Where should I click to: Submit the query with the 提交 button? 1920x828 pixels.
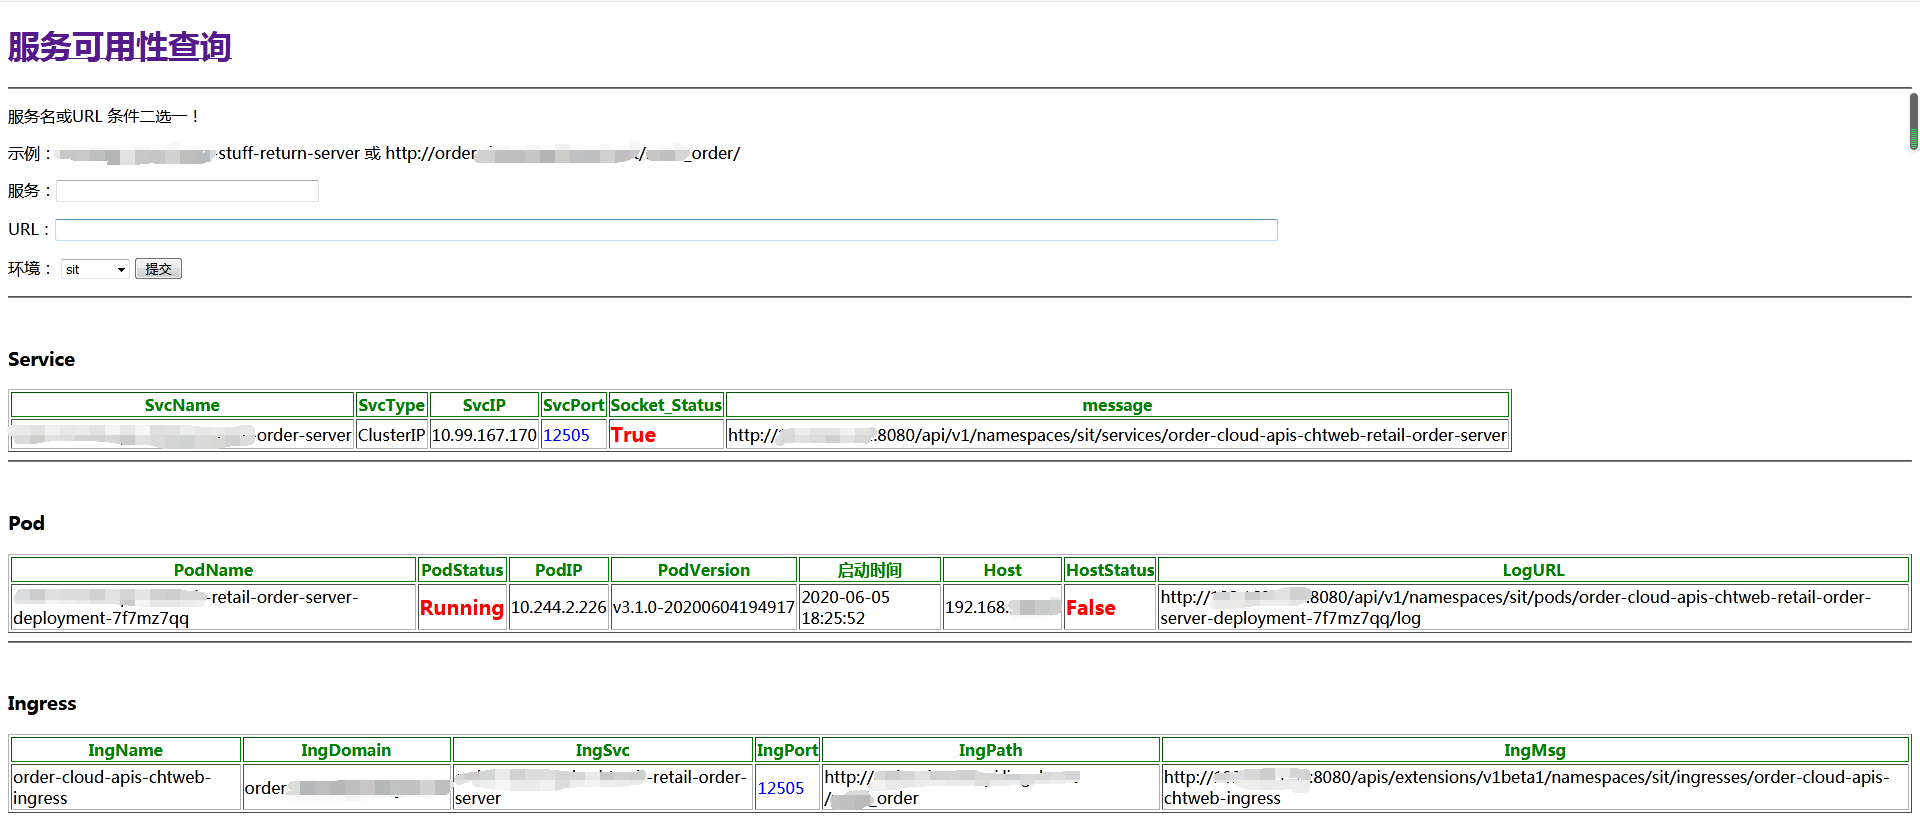158,269
